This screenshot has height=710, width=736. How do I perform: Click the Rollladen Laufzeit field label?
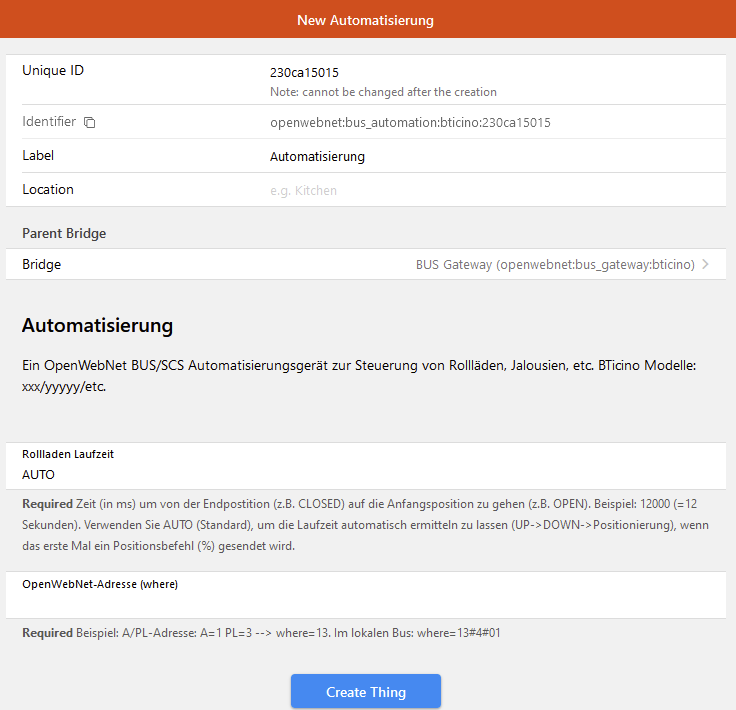tap(68, 454)
